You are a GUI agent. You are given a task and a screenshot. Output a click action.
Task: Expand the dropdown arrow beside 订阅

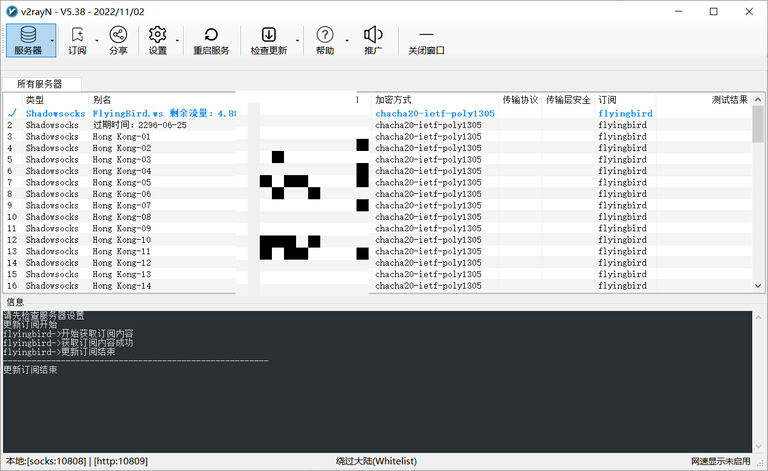tap(97, 41)
